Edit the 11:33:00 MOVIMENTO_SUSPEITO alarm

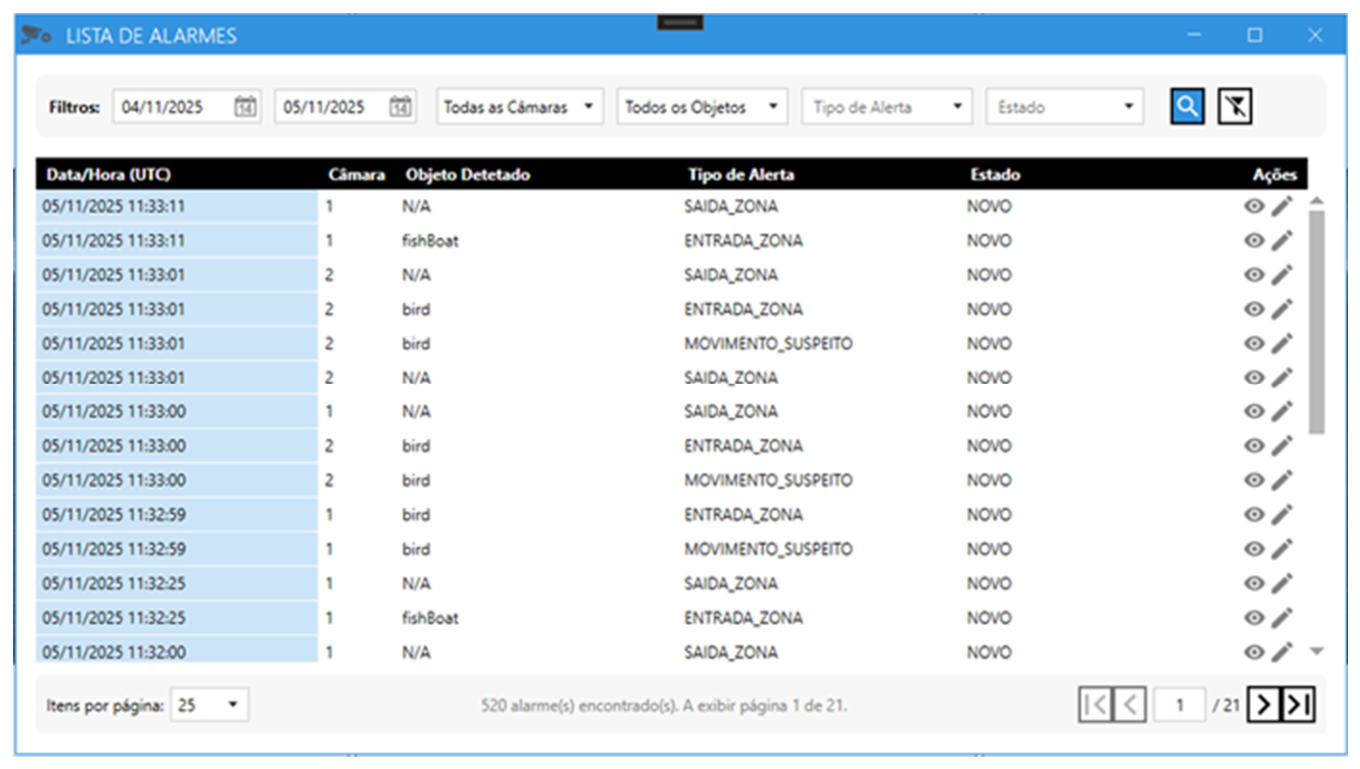tap(1282, 480)
